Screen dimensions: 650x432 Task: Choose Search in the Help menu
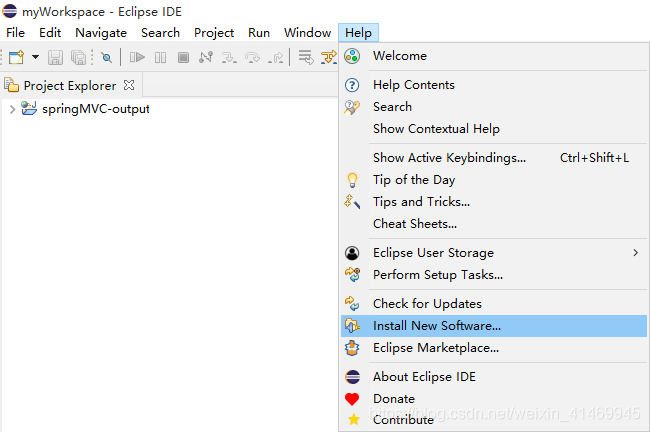click(494, 107)
